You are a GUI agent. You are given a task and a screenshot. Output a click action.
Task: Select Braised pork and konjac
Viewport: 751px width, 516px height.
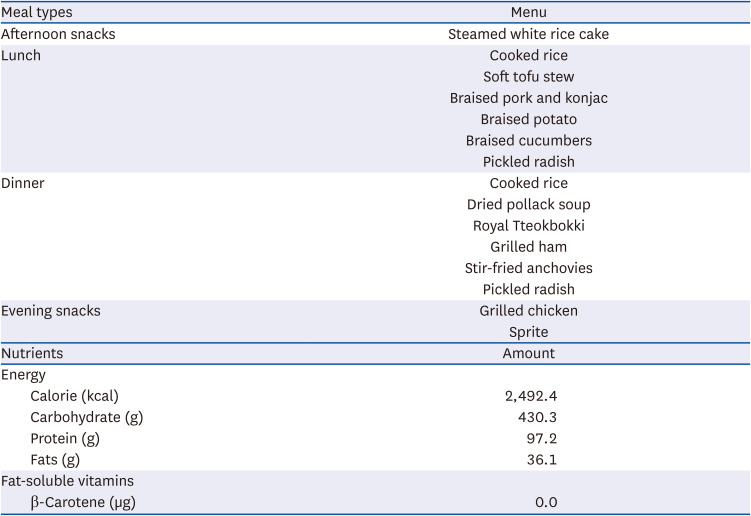click(528, 98)
